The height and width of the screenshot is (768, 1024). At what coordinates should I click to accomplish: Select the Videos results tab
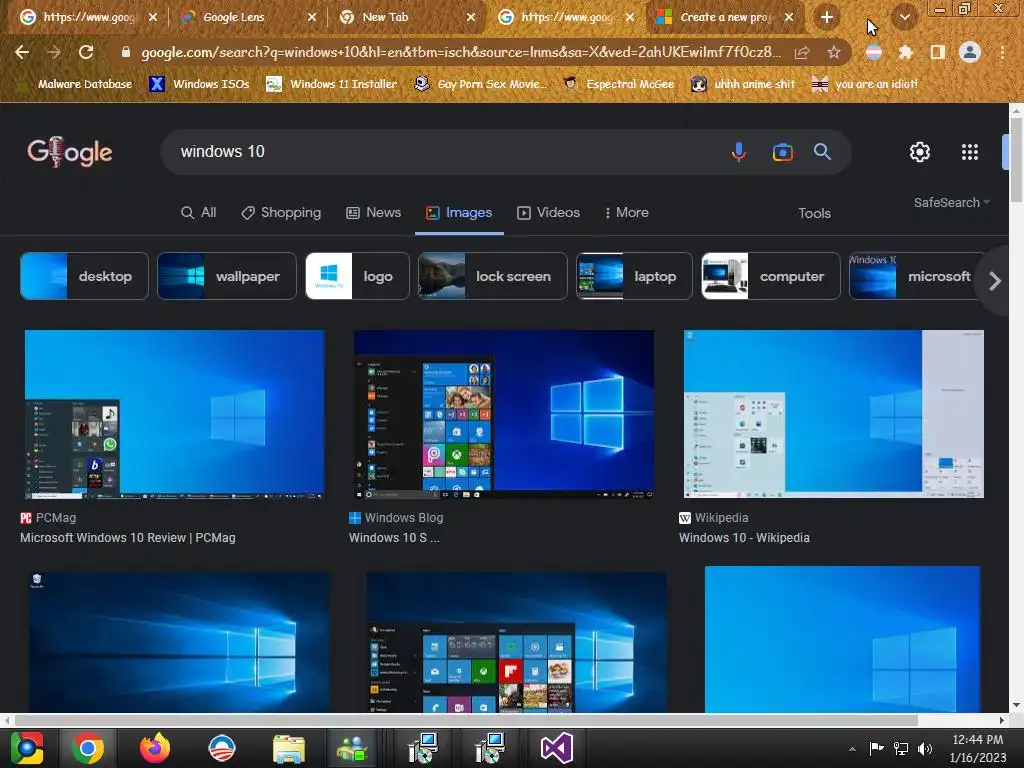point(549,213)
